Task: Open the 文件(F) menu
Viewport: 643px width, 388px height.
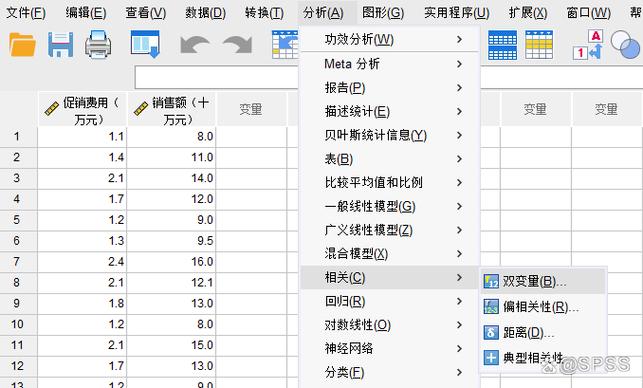Action: point(26,13)
